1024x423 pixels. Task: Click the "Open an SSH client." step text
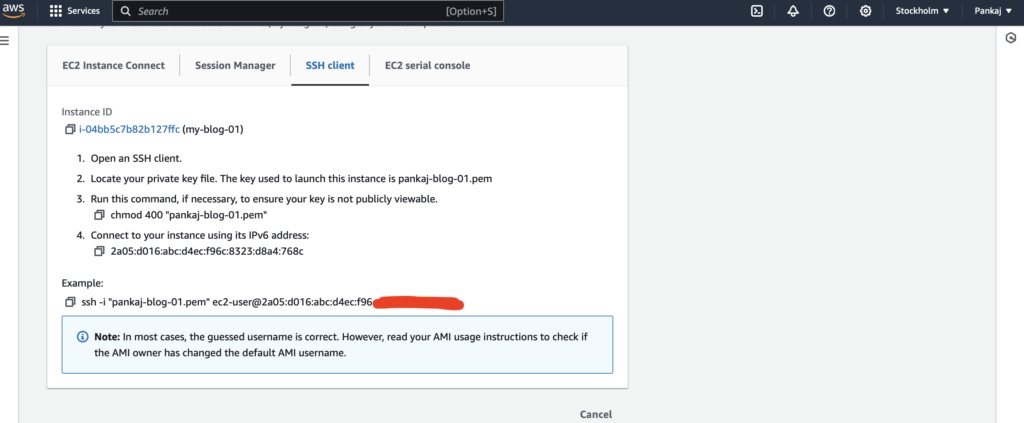pyautogui.click(x=136, y=158)
